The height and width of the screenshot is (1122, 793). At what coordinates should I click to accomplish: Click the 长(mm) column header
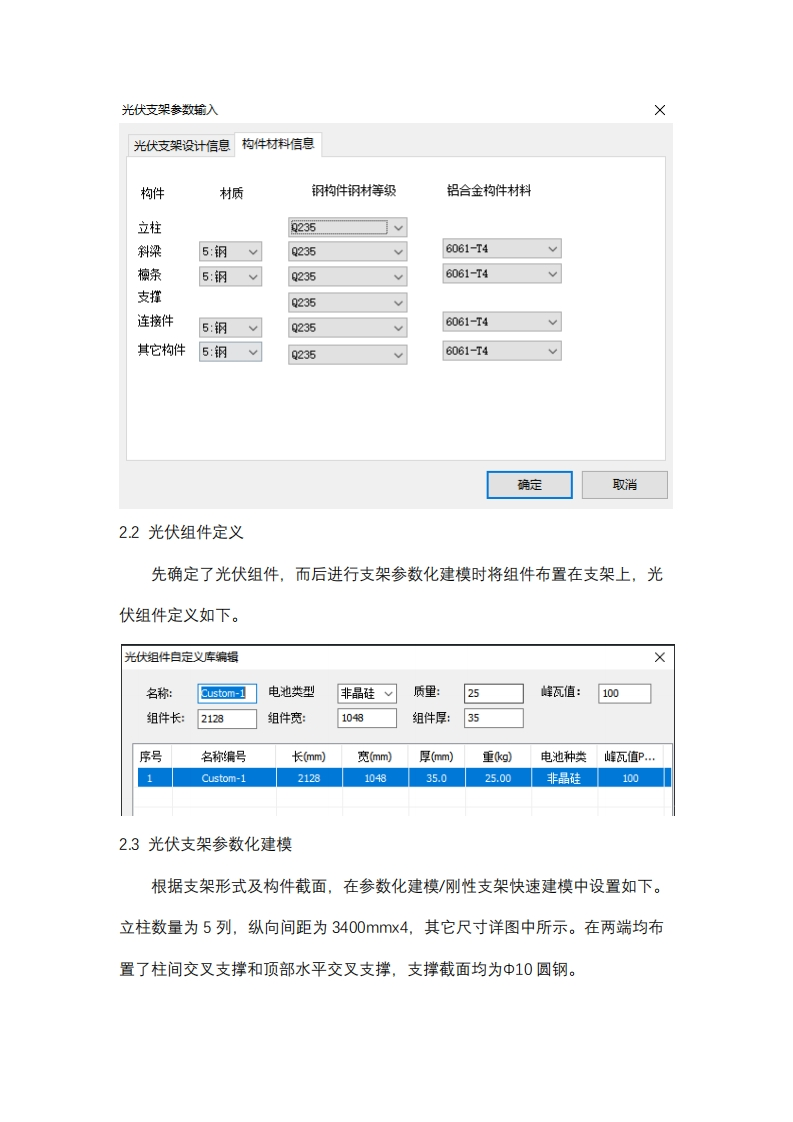[x=308, y=756]
